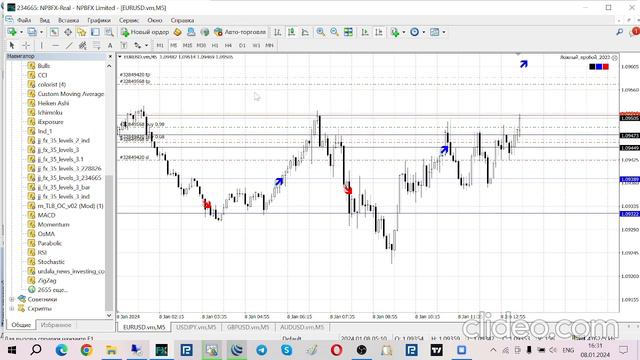Tile chart windows icon
The height and width of the screenshot is (360, 640).
coord(348,32)
